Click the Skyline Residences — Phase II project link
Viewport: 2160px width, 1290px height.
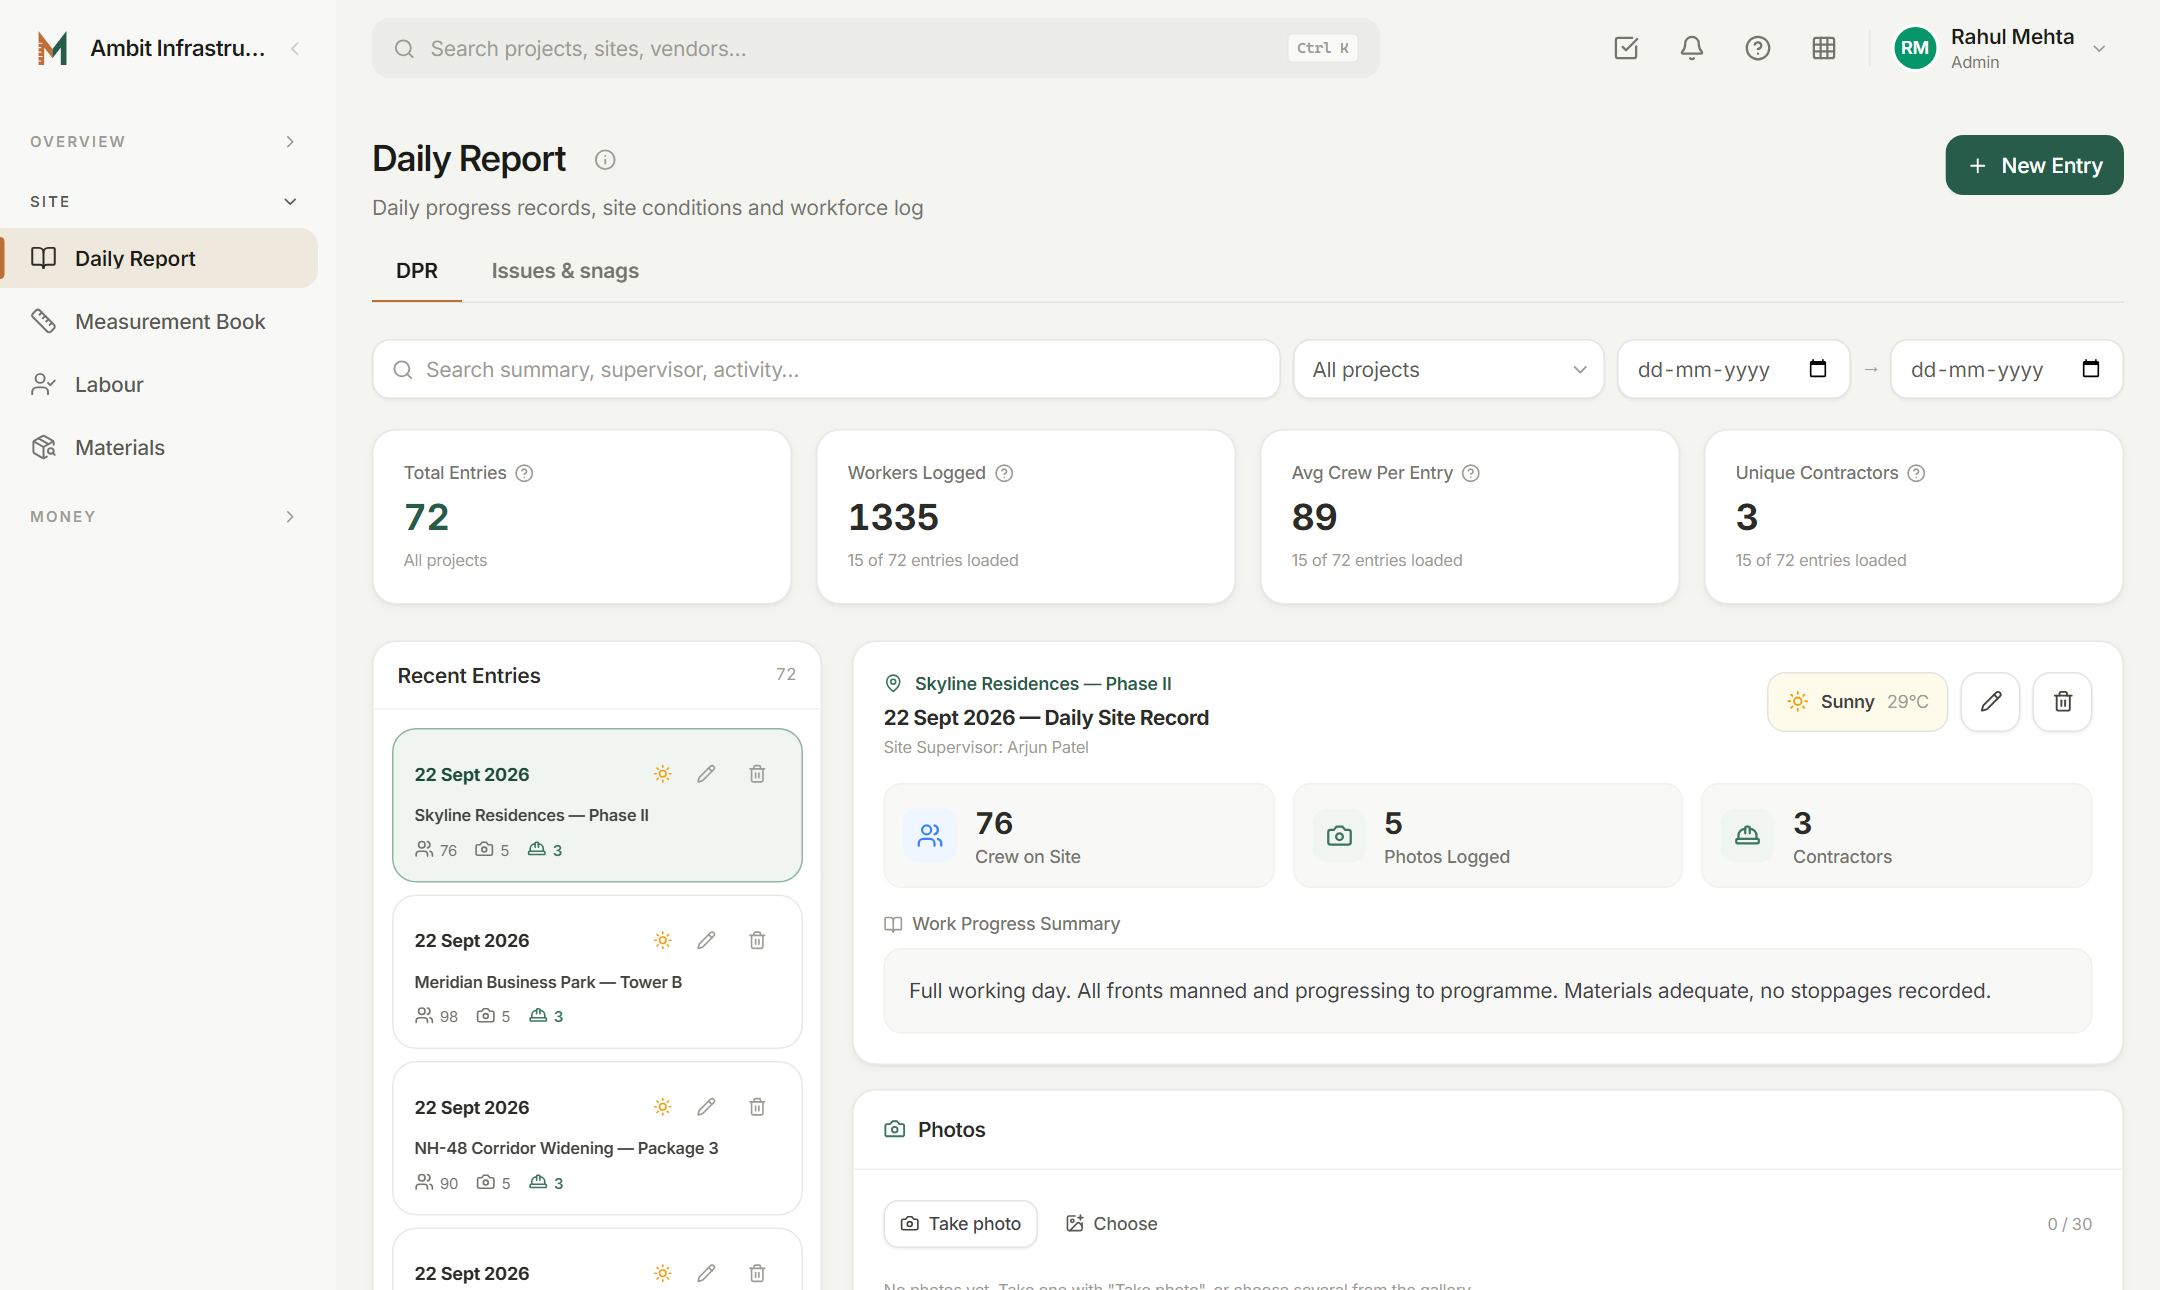click(1043, 684)
